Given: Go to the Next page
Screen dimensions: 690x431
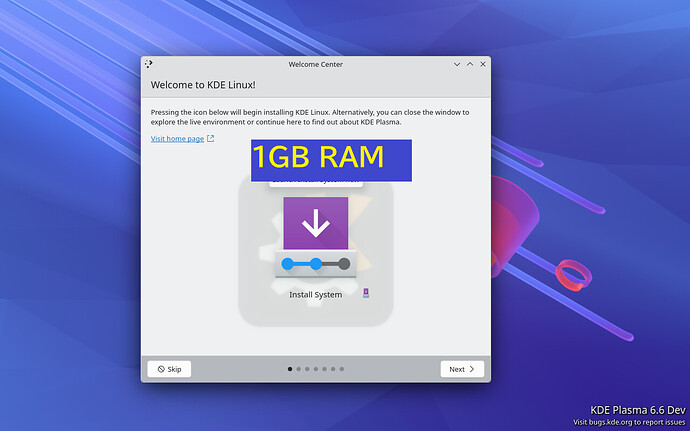Looking at the screenshot, I should point(462,369).
